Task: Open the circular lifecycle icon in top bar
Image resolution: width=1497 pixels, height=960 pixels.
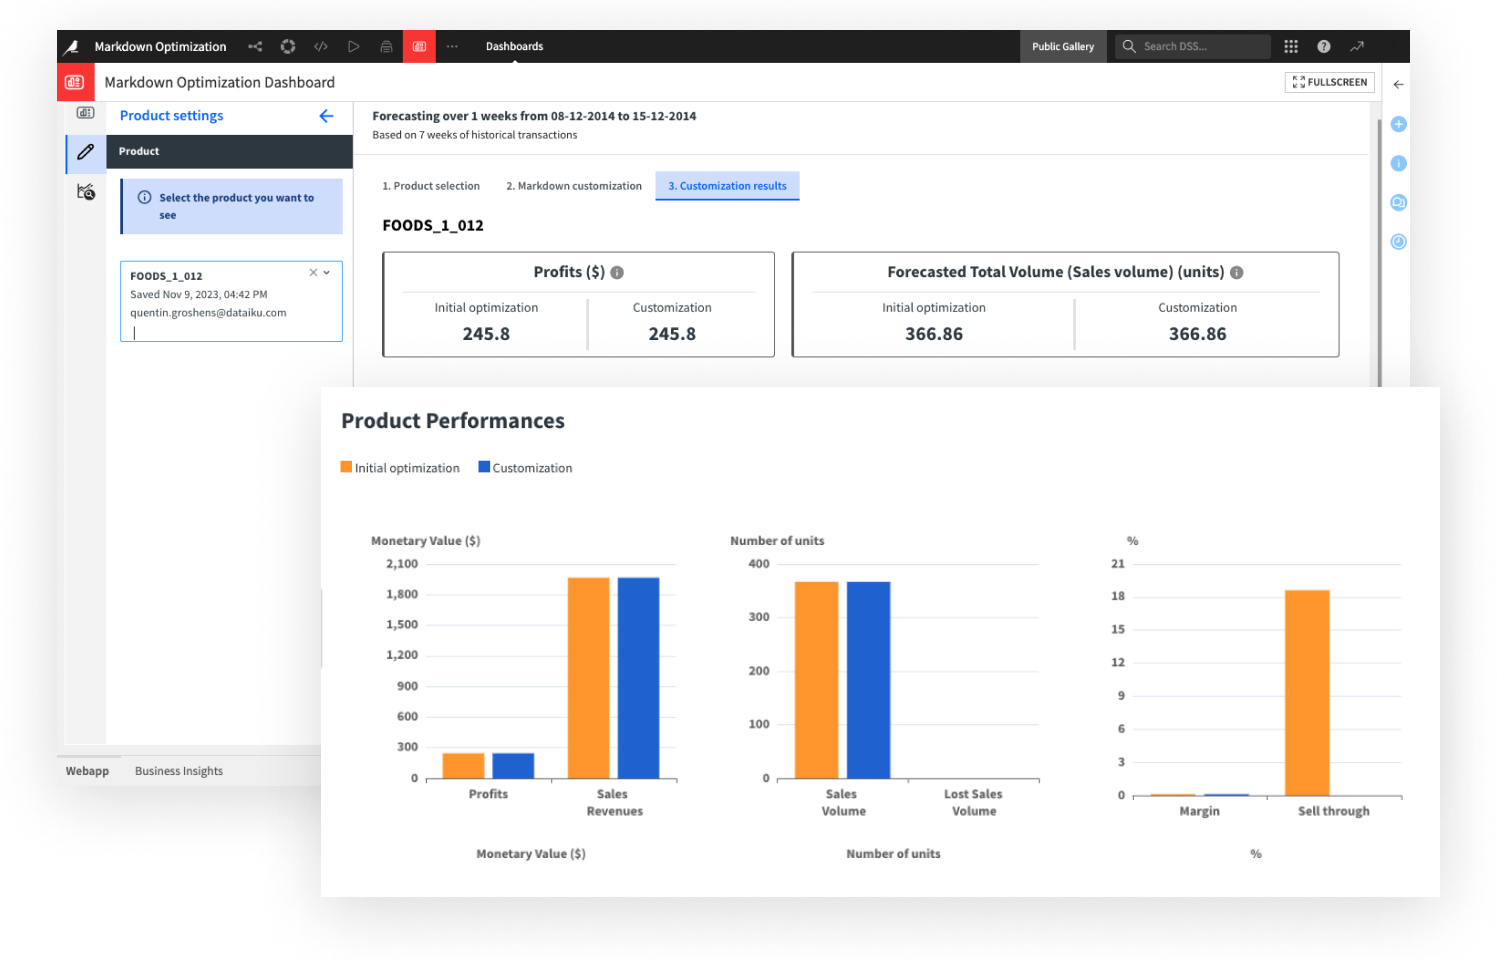Action: coord(288,47)
